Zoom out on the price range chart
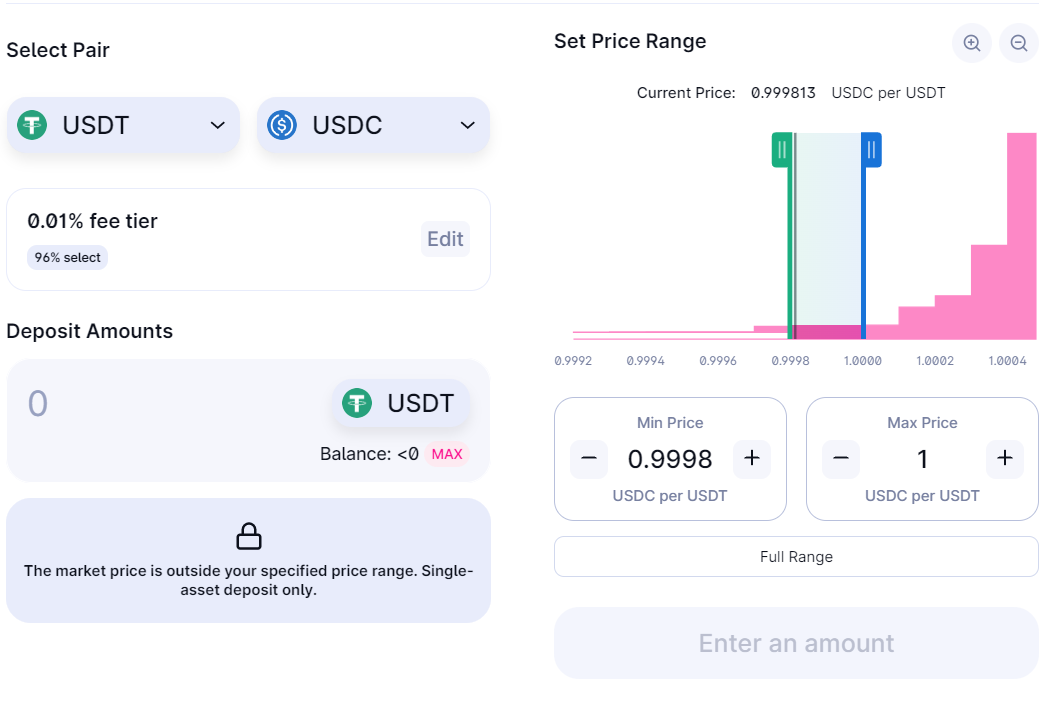Screen dimensions: 1055x715 (x=1019, y=43)
